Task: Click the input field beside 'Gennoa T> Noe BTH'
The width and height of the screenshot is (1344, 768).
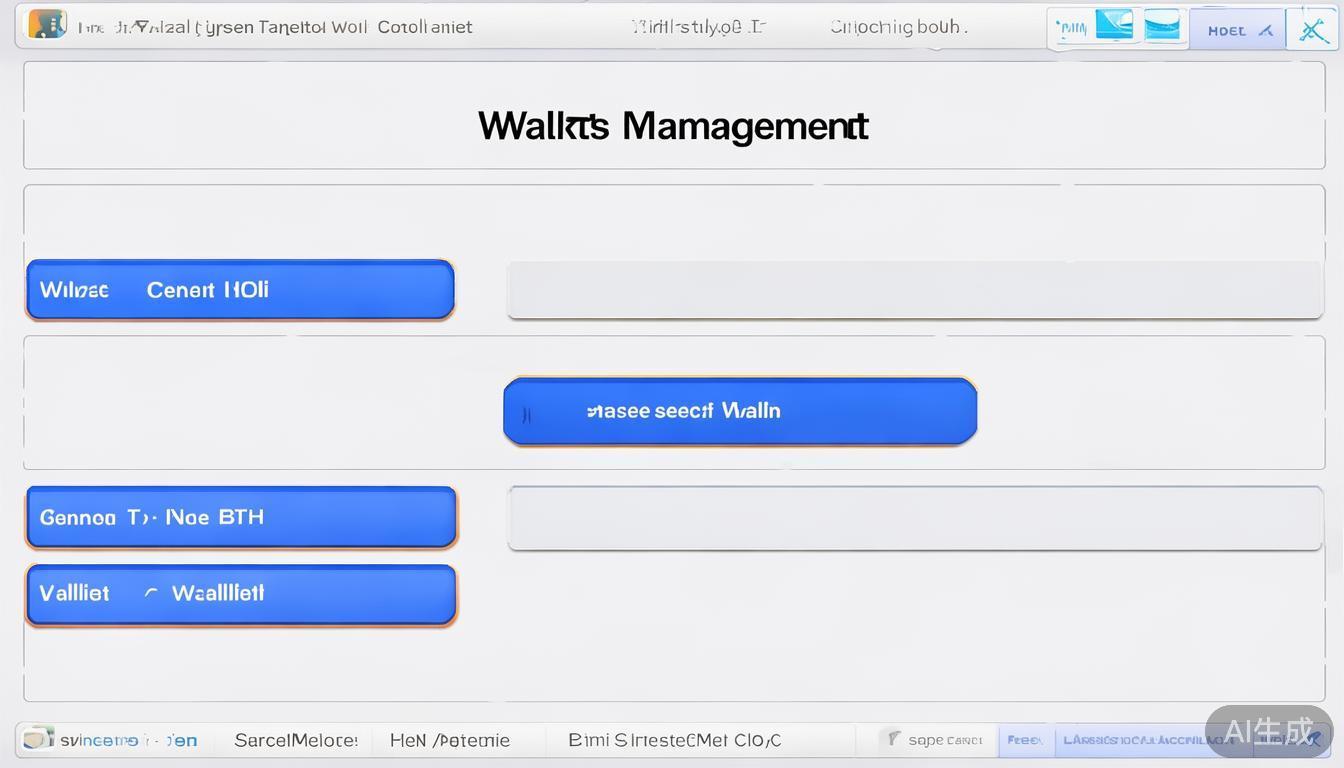Action: [x=914, y=518]
